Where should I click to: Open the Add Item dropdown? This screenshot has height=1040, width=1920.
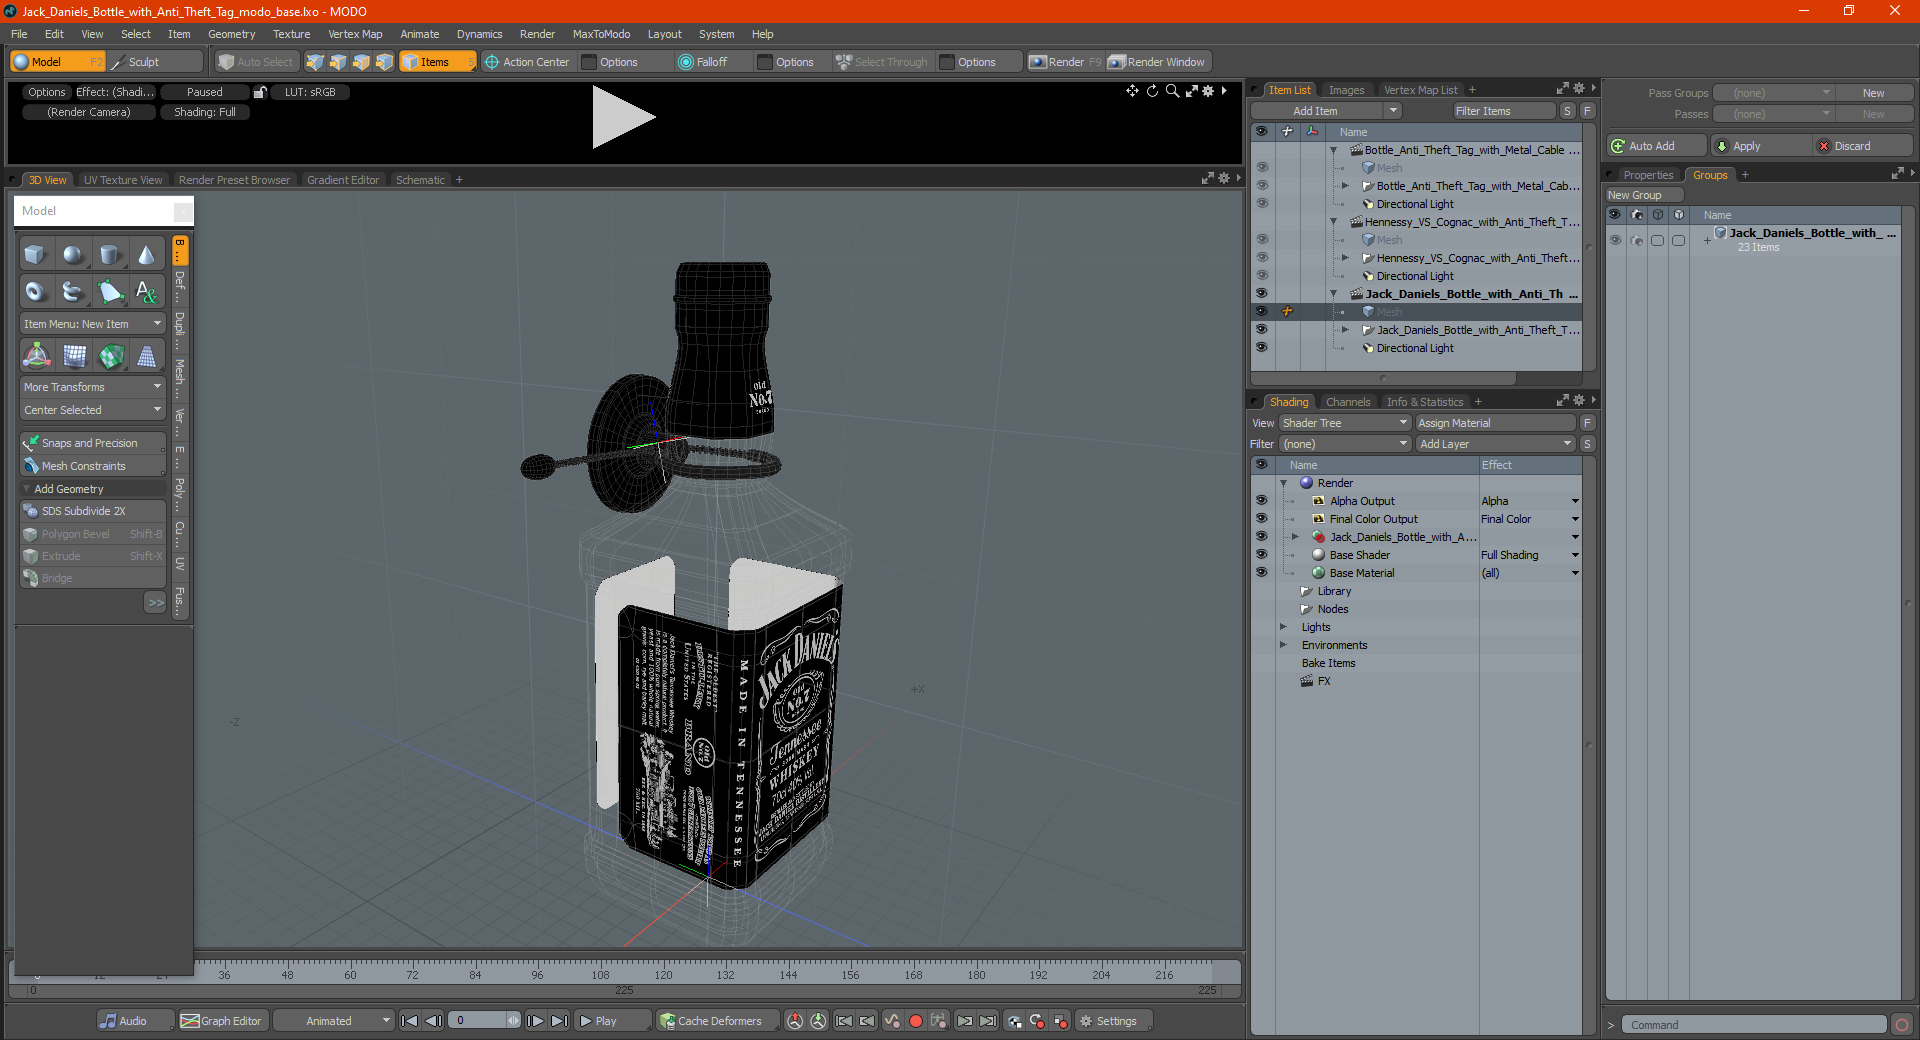pos(1326,111)
